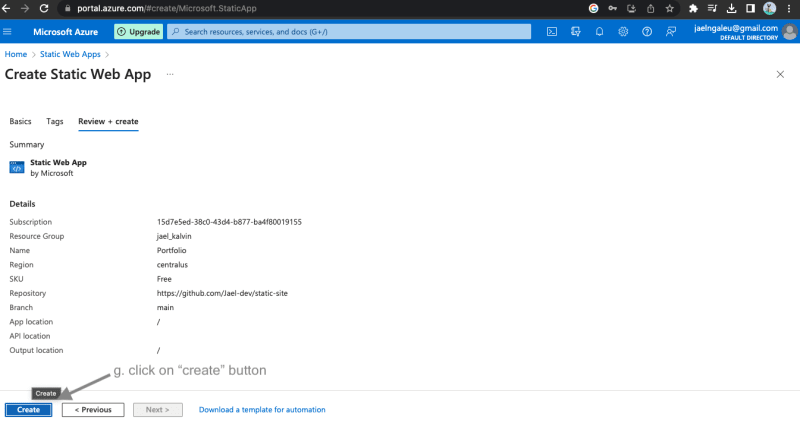Select the Branch value main
This screenshot has width=800, height=423.
pos(165,308)
